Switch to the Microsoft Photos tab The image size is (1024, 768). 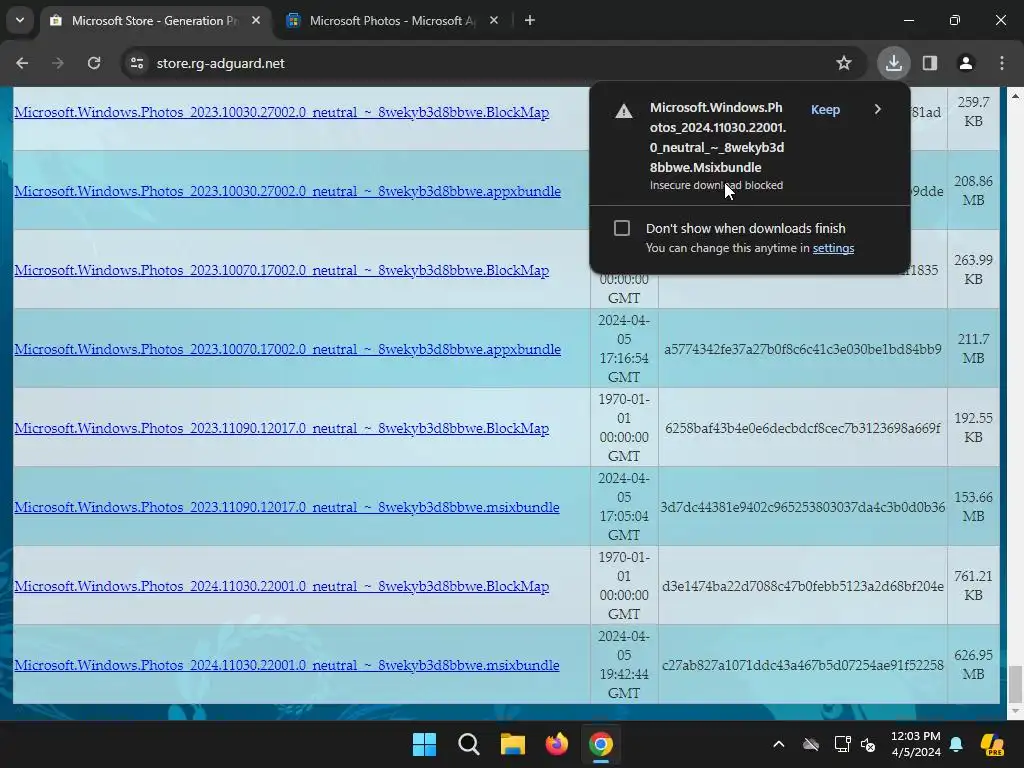(392, 21)
